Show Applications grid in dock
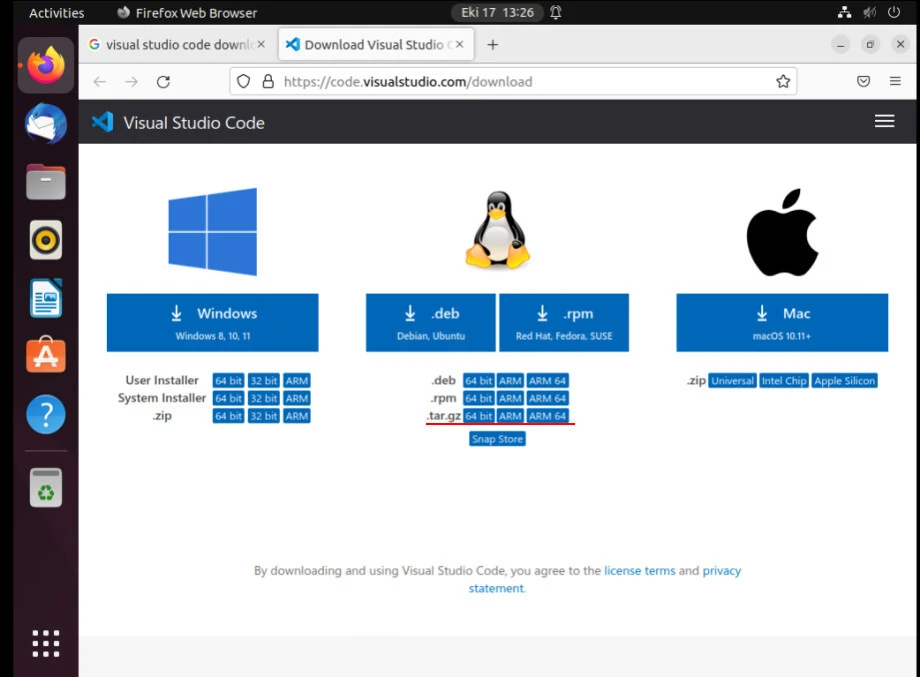The image size is (920, 677). click(x=46, y=643)
